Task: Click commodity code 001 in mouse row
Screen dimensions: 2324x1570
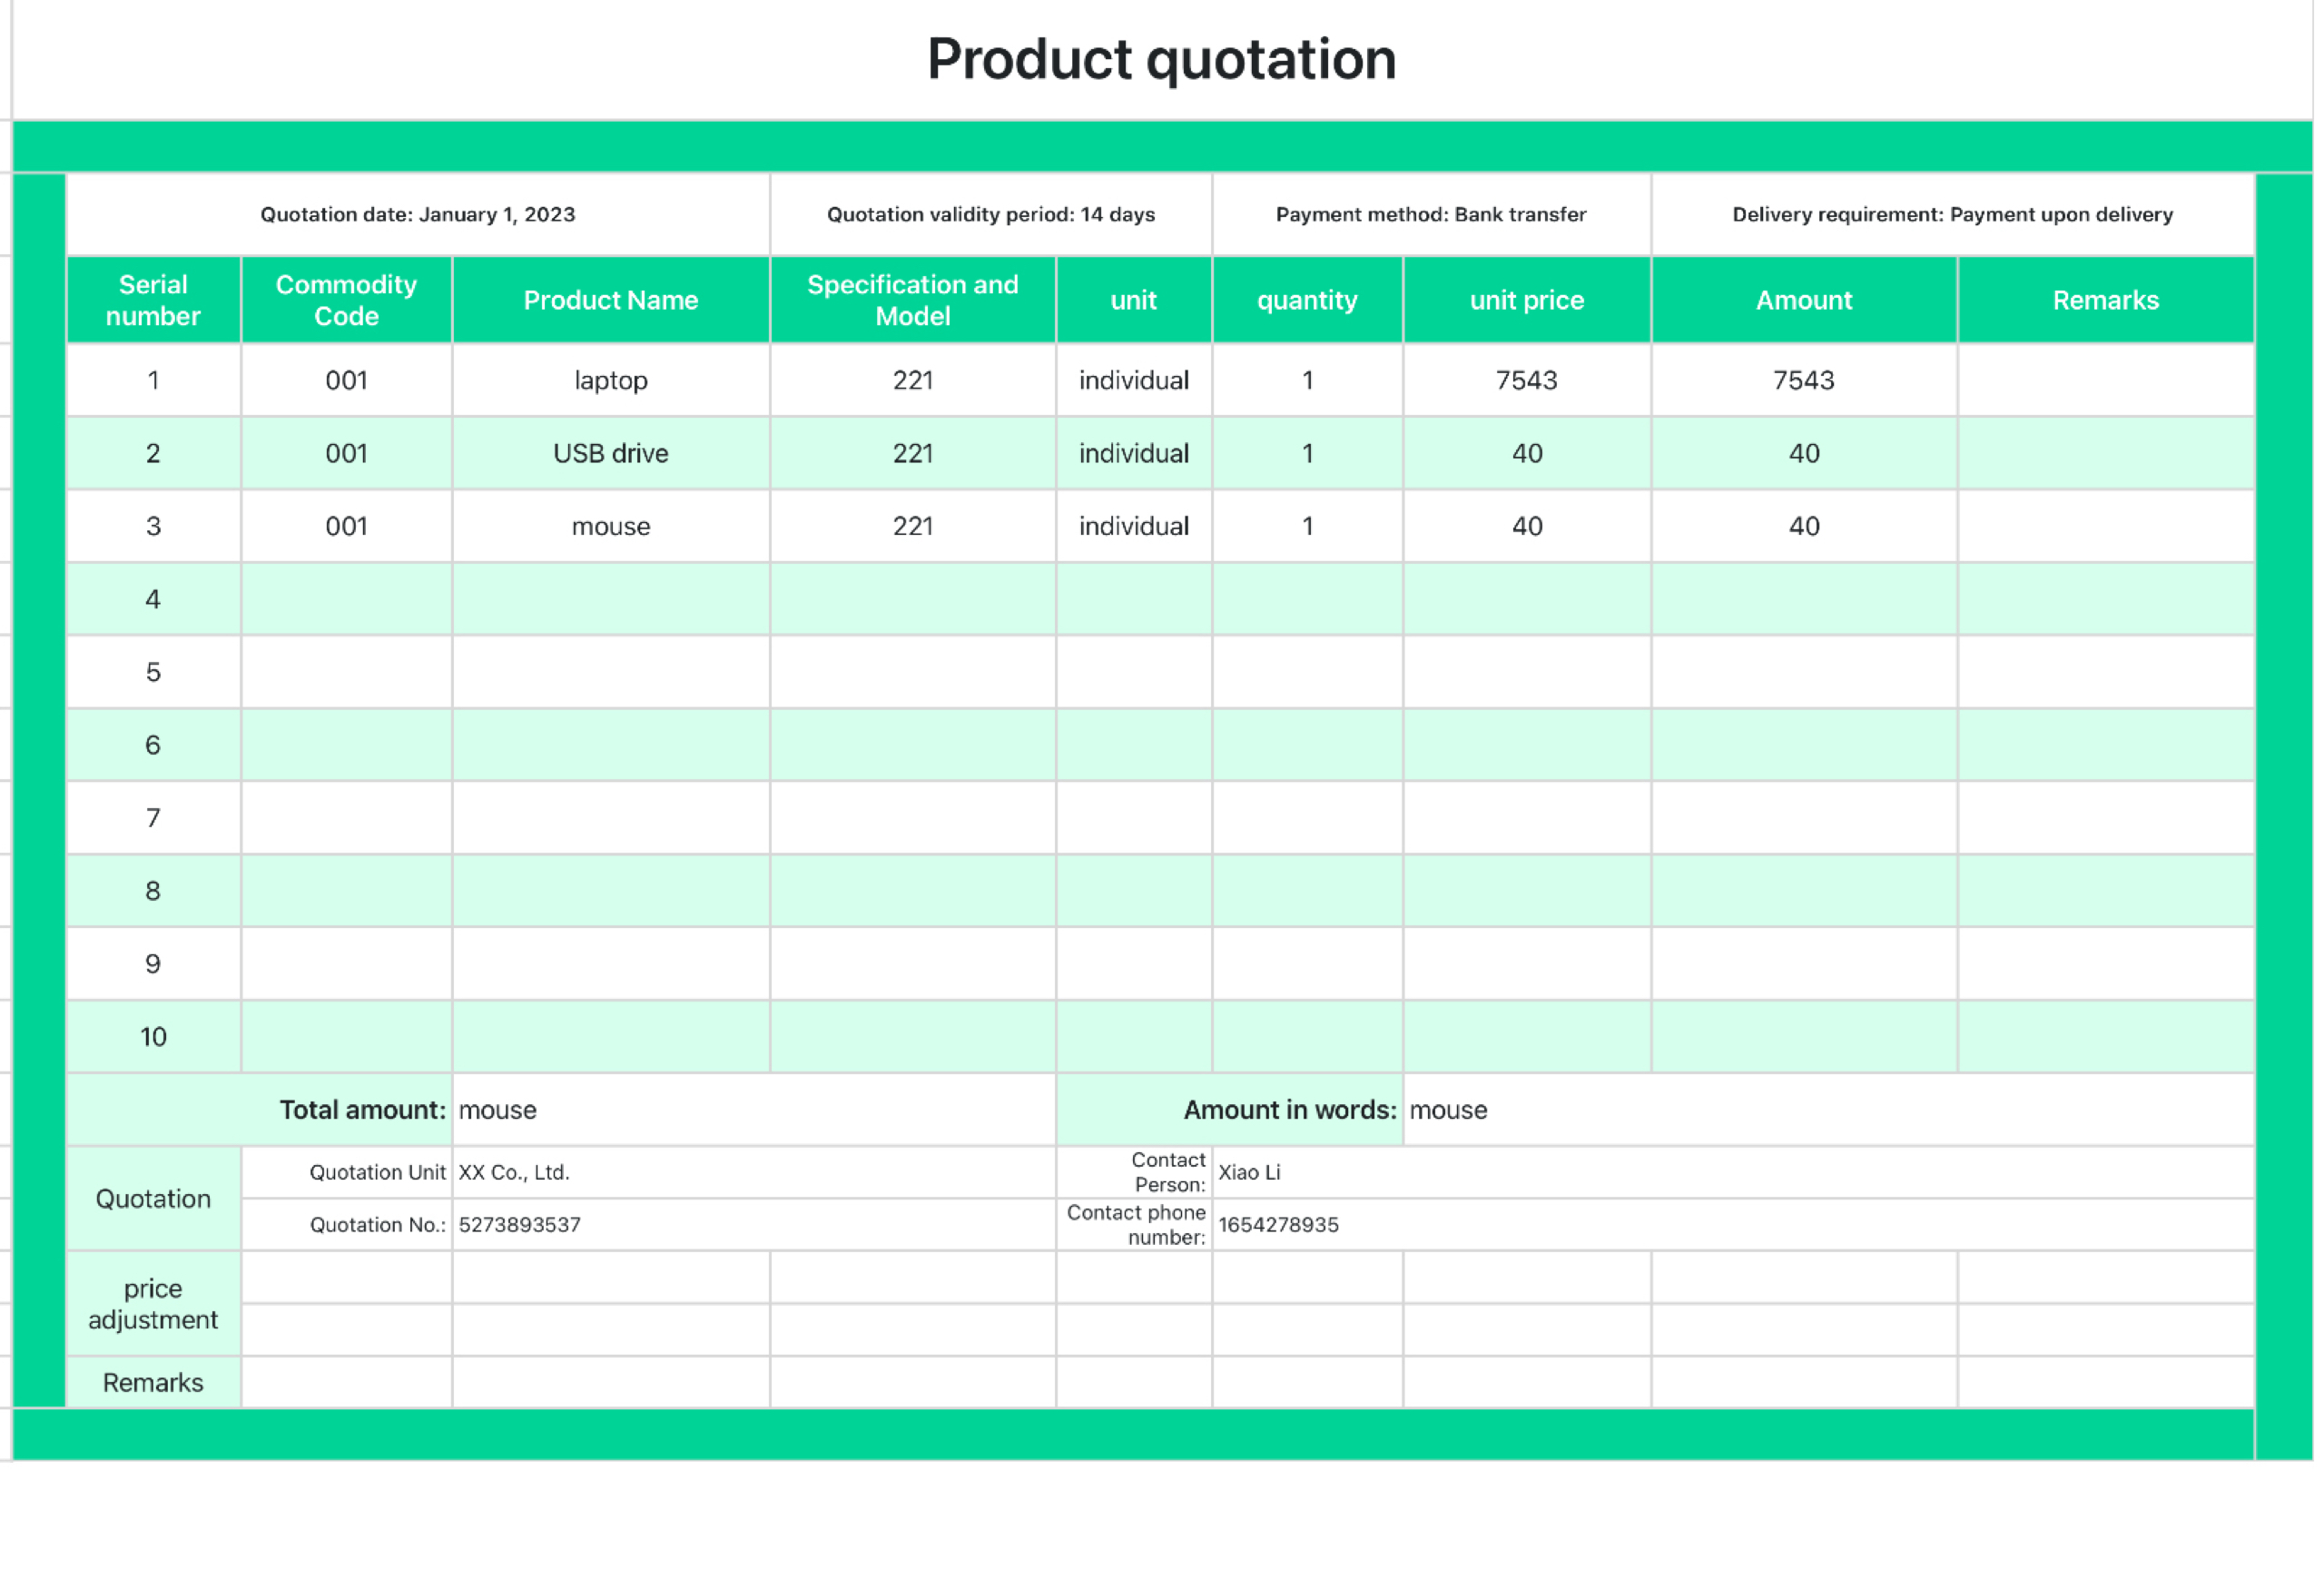Action: tap(346, 526)
